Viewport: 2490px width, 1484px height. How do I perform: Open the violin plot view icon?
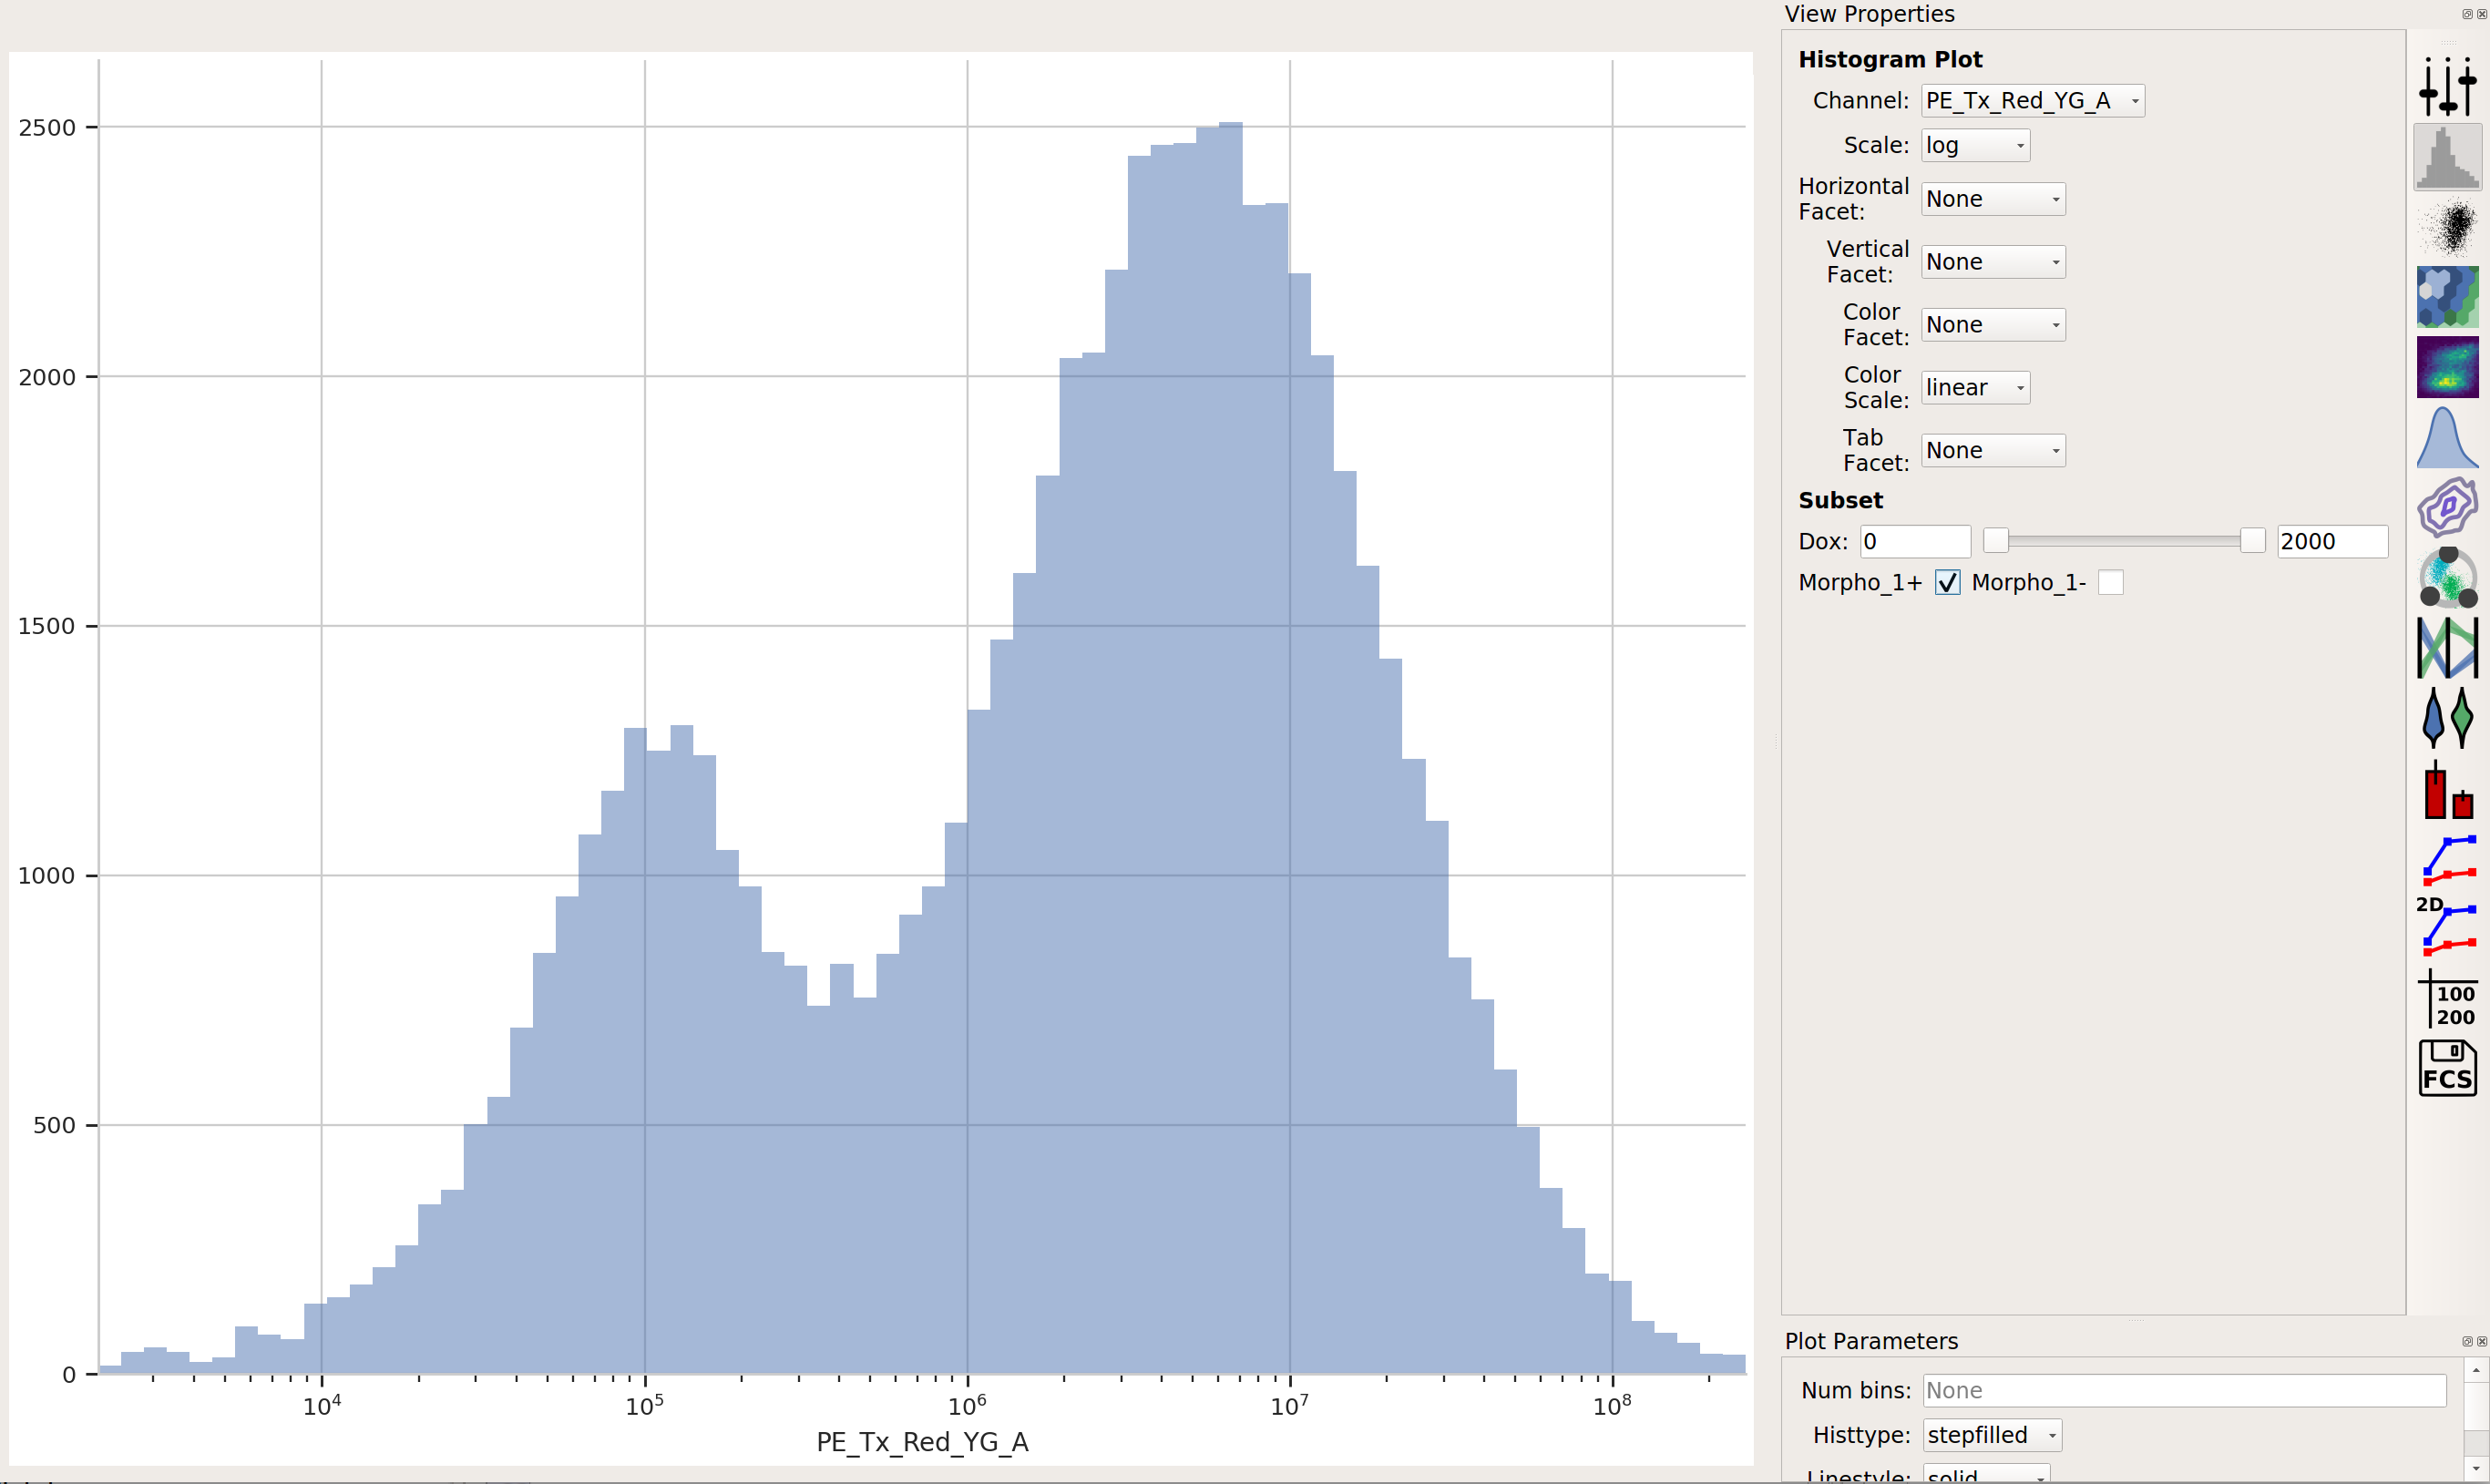click(2447, 717)
